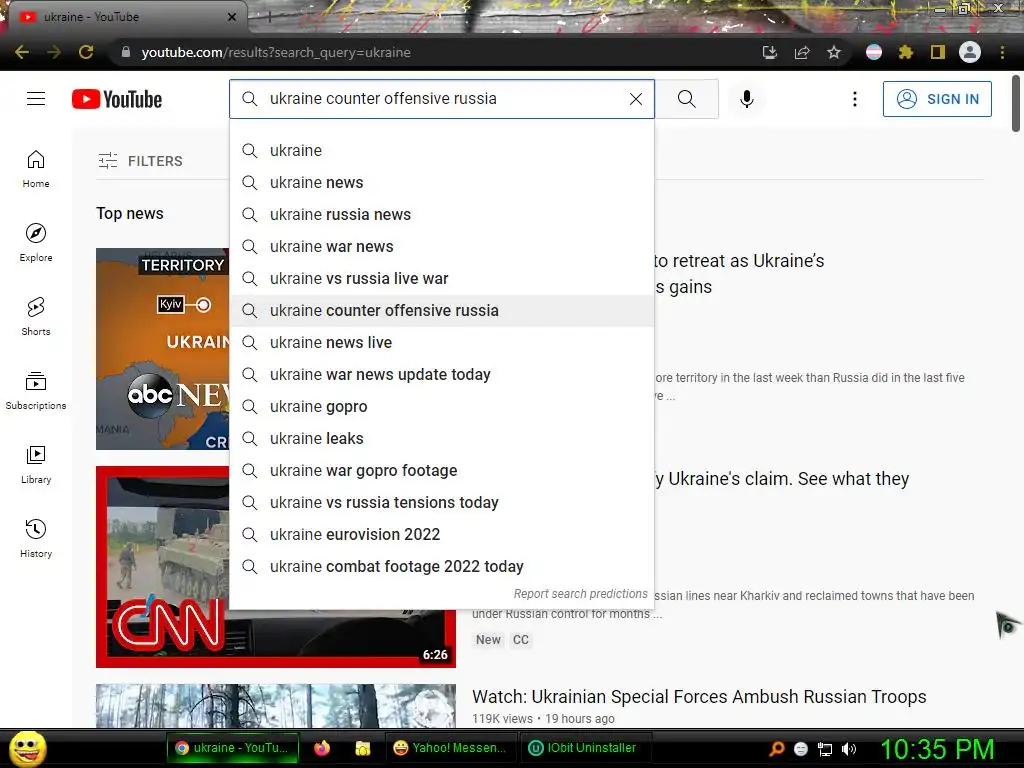Open the CNN video thumbnail
1024x768 pixels.
pos(163,566)
